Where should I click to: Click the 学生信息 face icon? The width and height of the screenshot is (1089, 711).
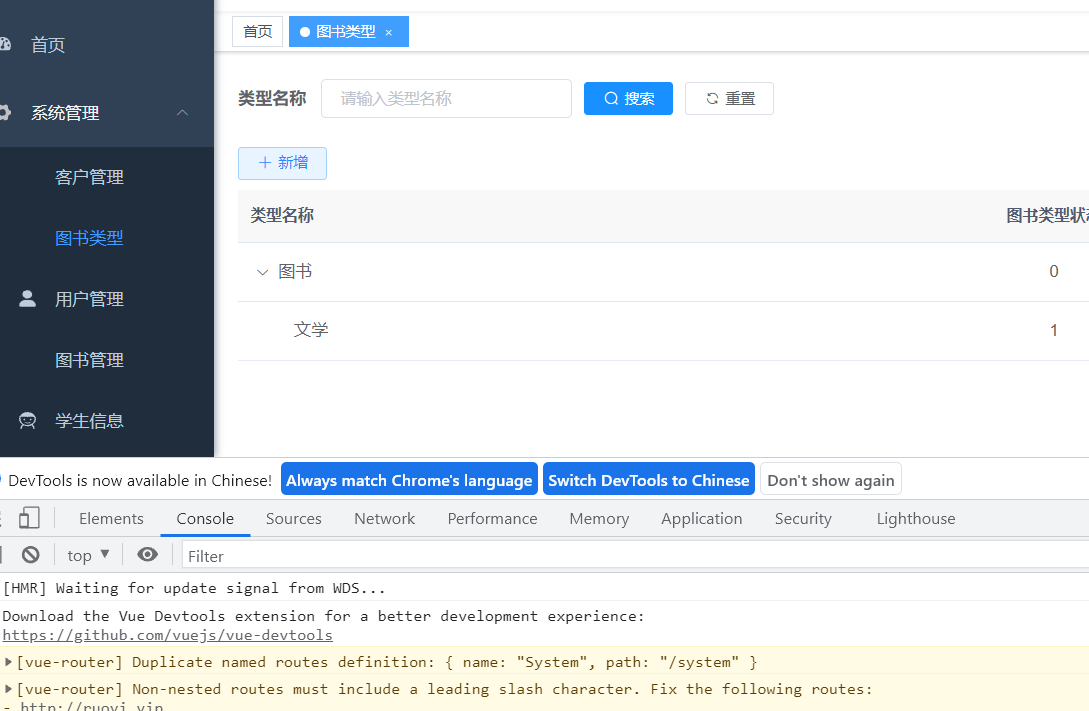27,421
